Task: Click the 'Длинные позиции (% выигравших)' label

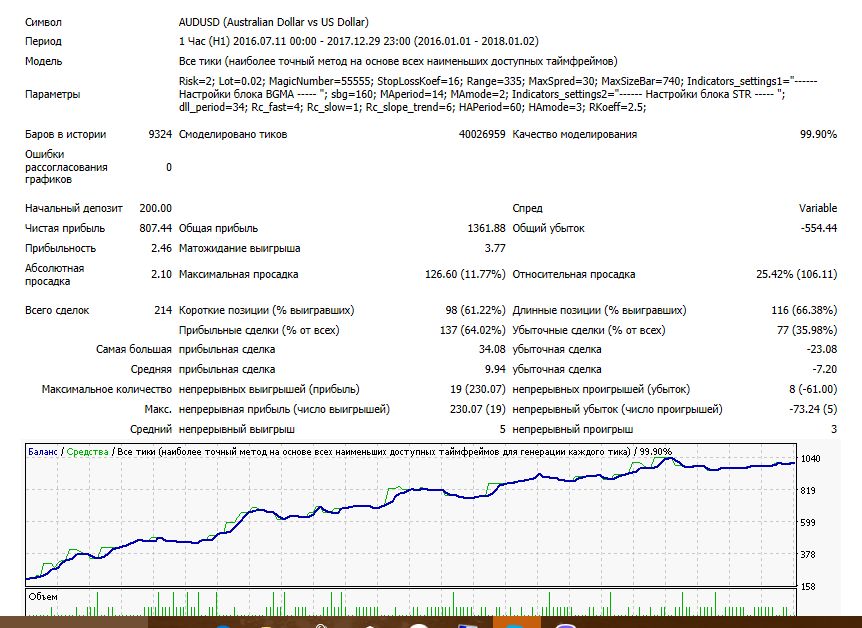Action: tap(599, 310)
